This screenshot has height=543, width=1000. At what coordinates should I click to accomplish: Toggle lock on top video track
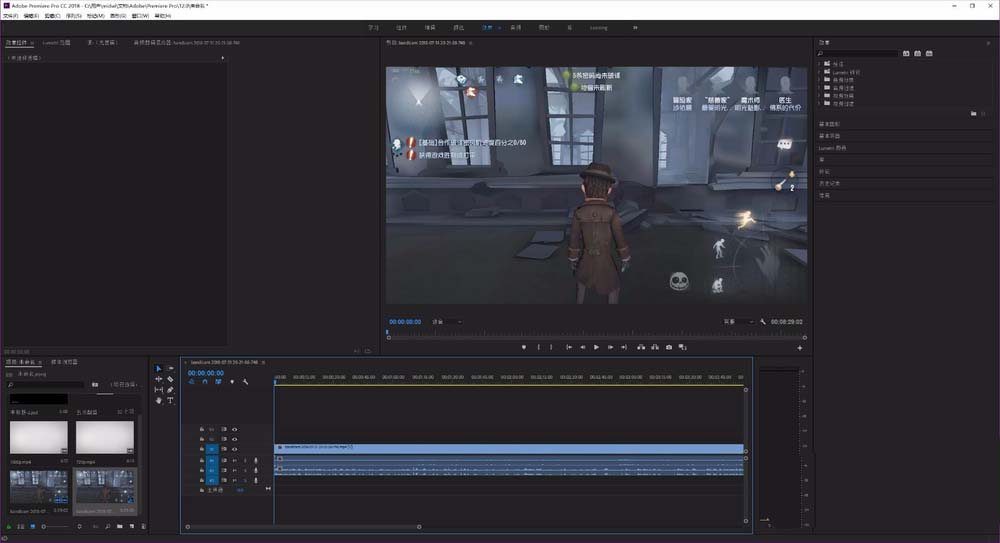point(202,429)
